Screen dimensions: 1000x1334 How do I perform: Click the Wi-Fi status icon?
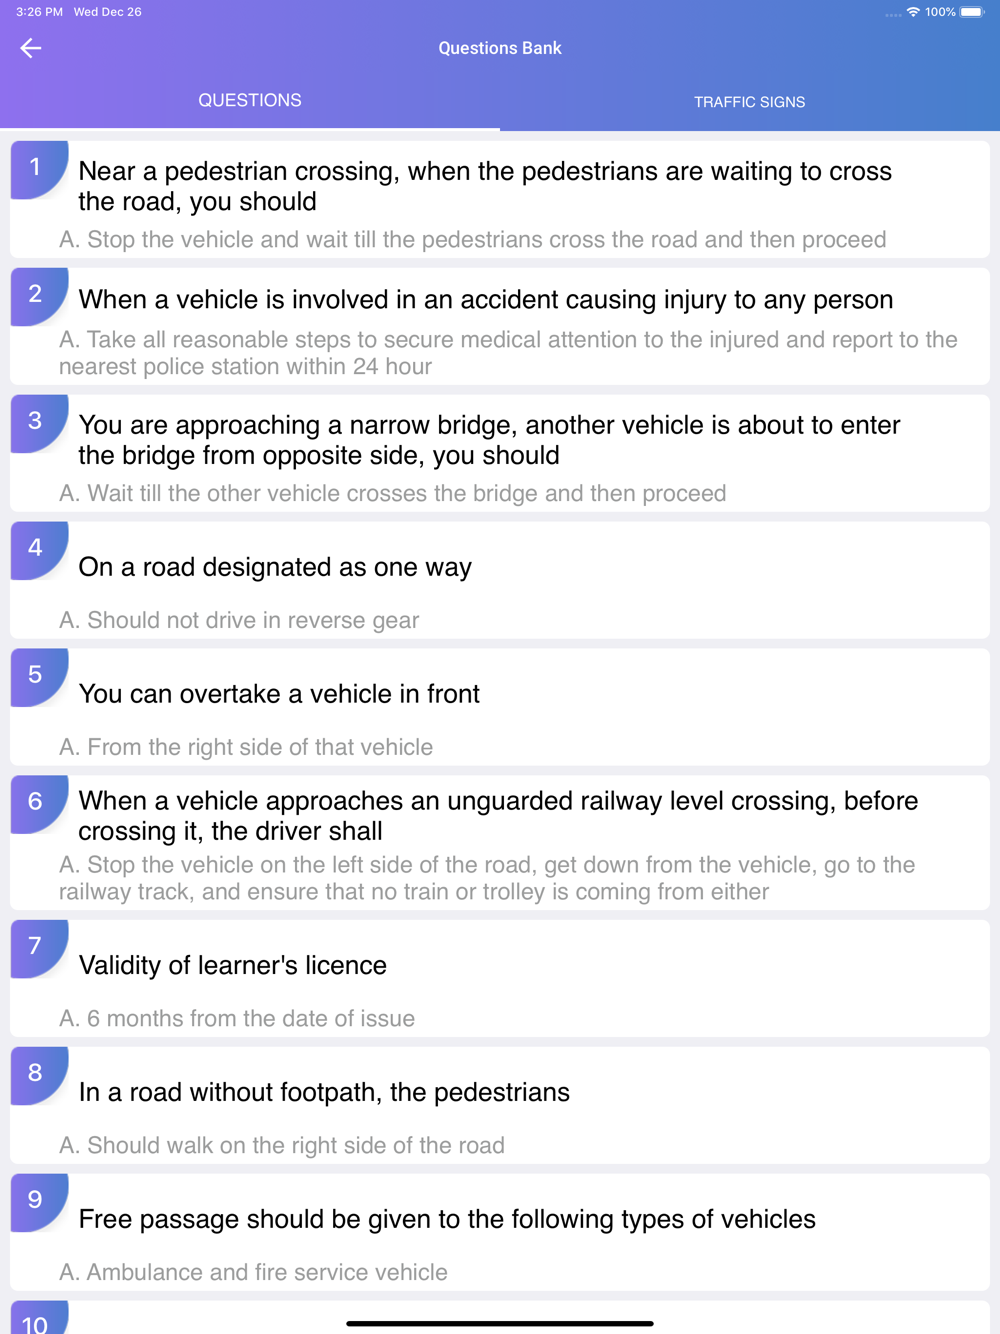tap(913, 12)
